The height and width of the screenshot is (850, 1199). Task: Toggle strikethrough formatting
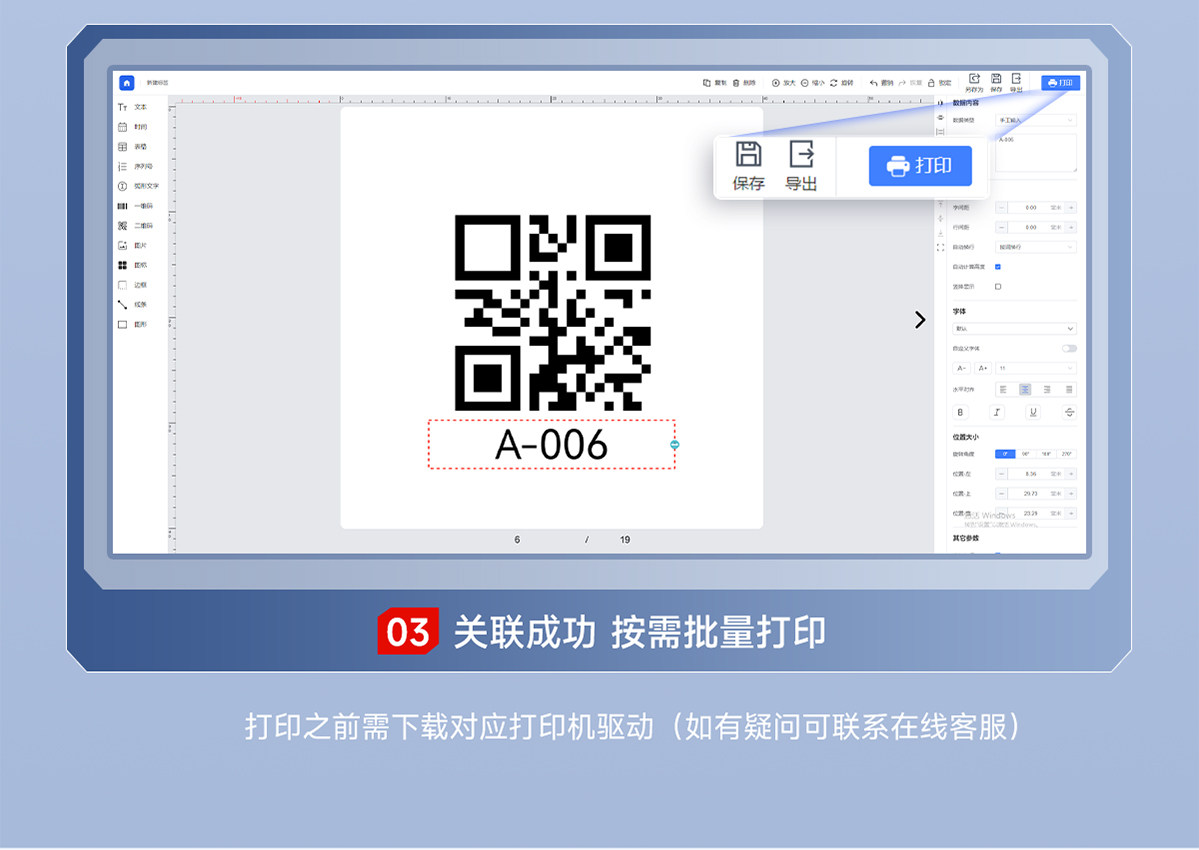click(1069, 412)
